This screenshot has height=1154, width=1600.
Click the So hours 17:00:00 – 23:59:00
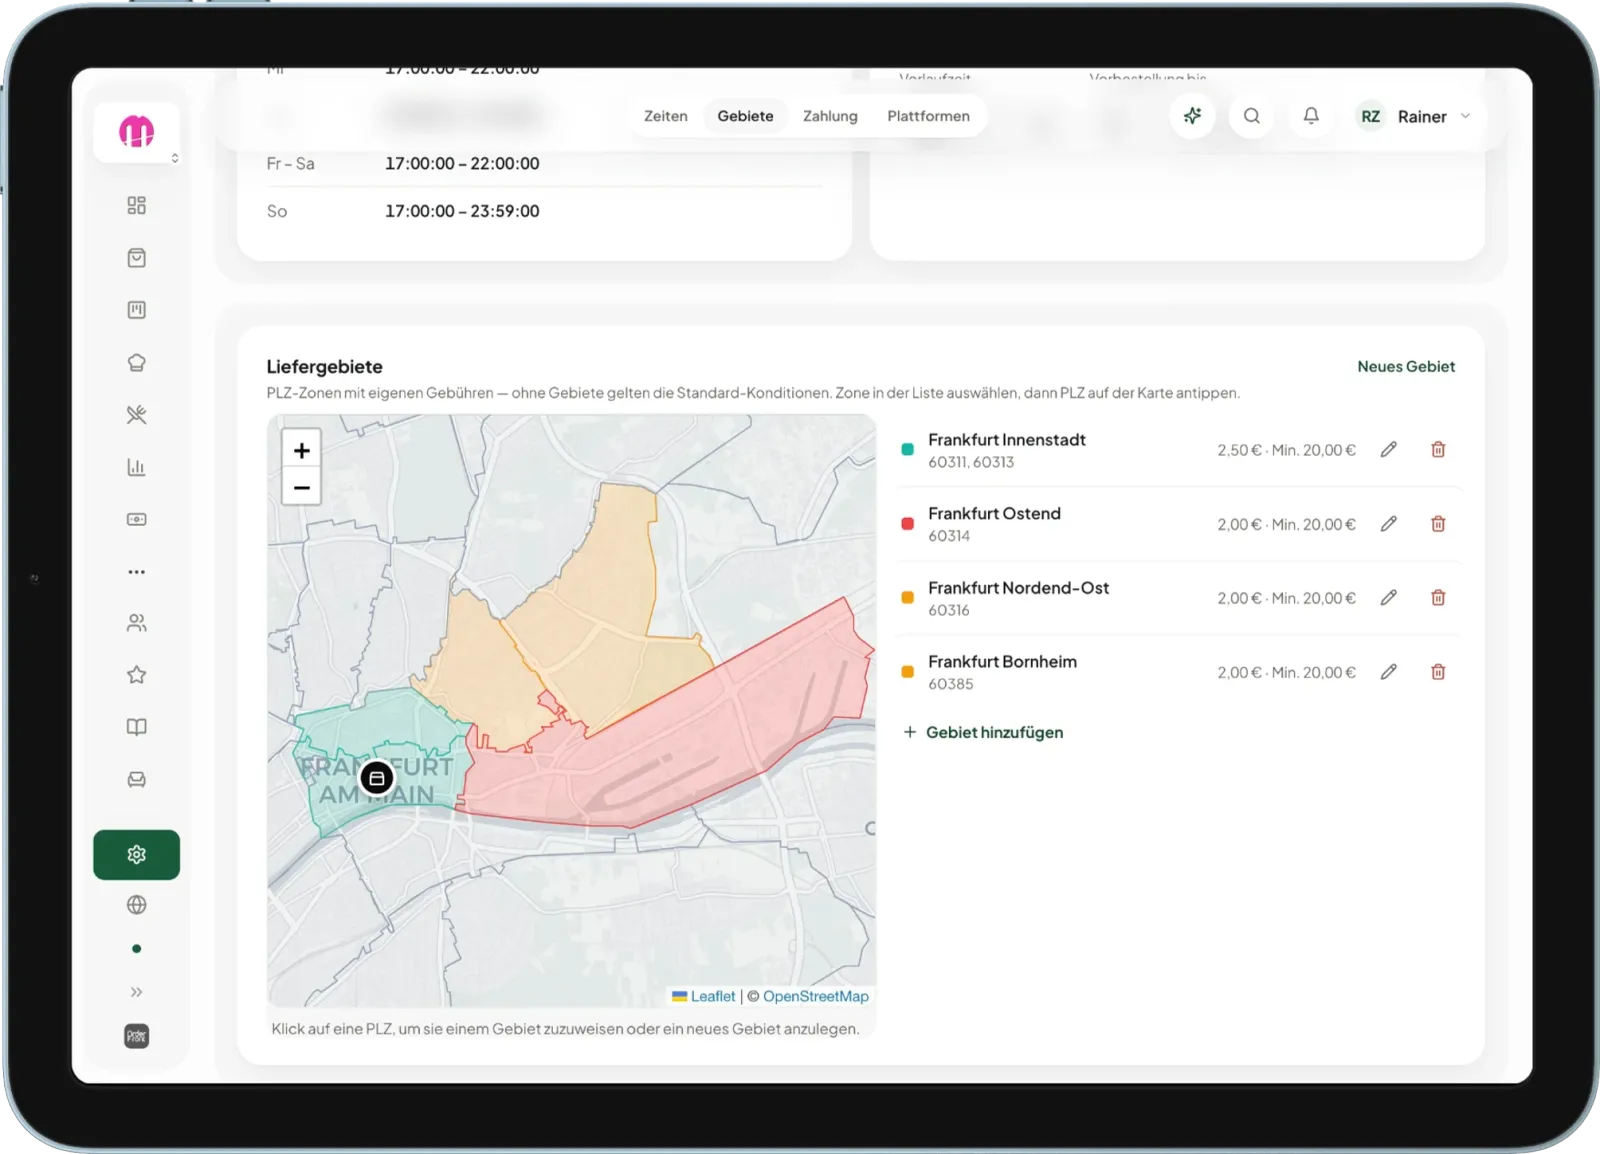point(462,211)
